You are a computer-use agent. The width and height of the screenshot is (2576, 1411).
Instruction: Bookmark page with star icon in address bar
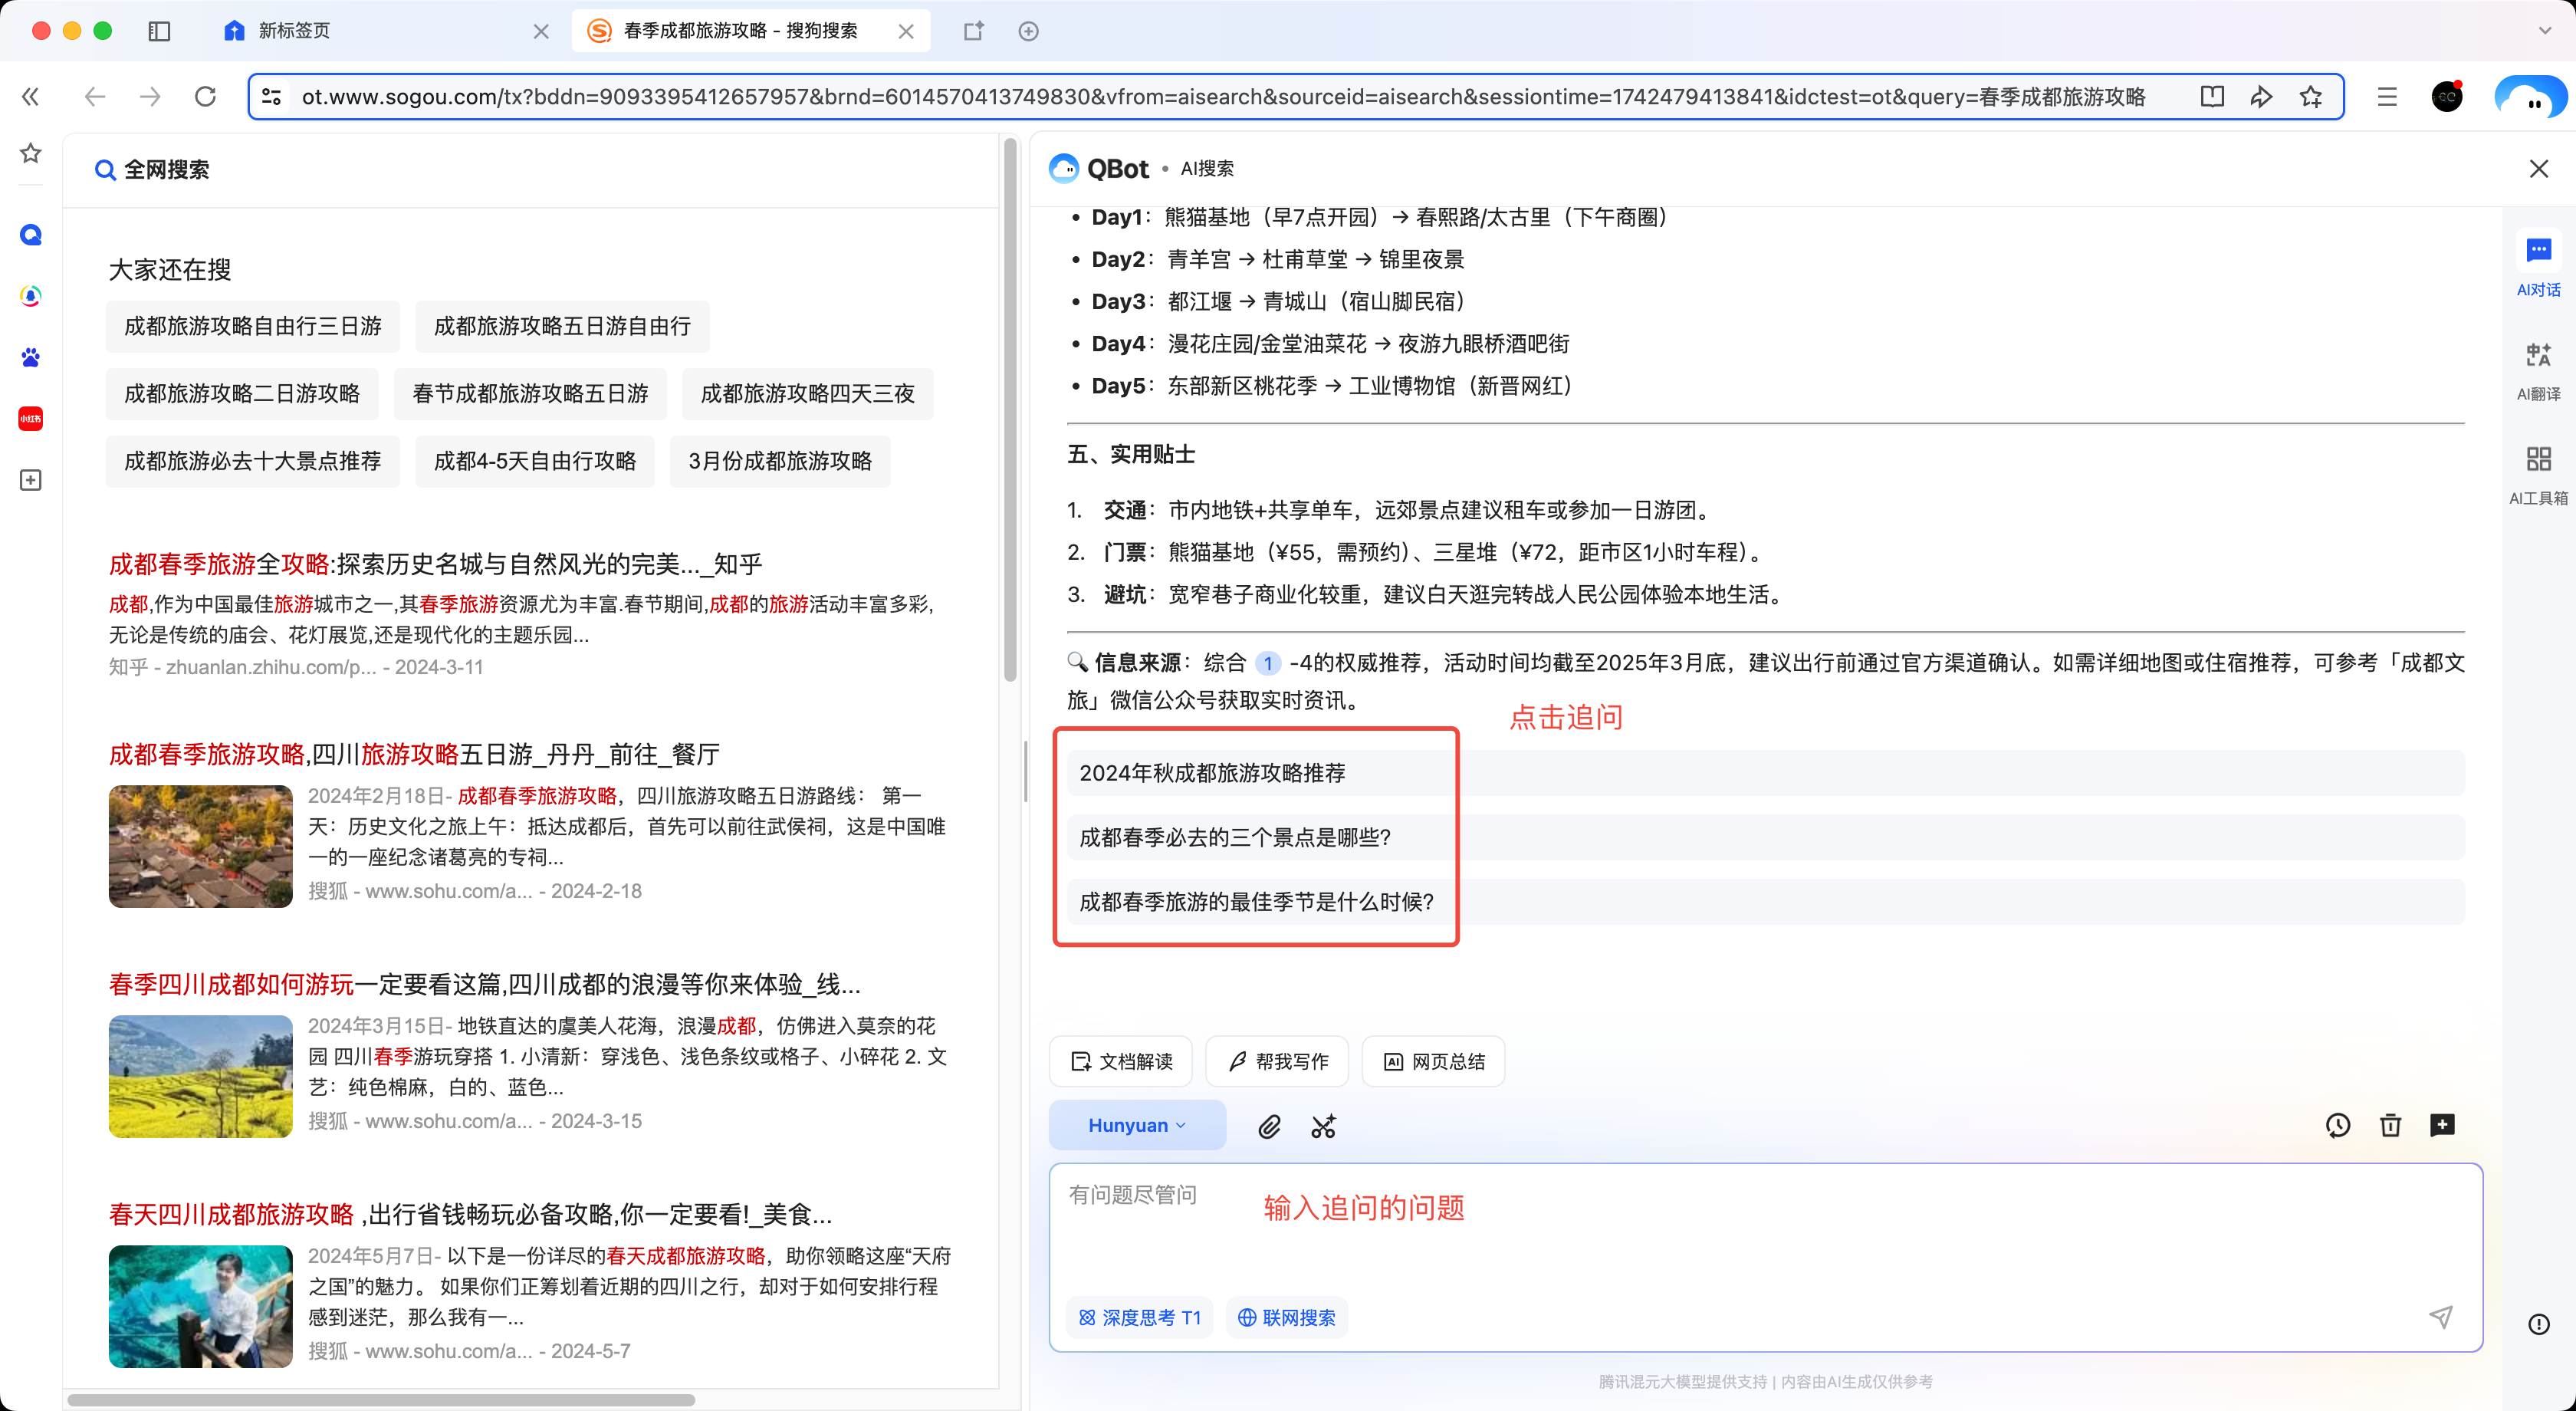point(2310,97)
